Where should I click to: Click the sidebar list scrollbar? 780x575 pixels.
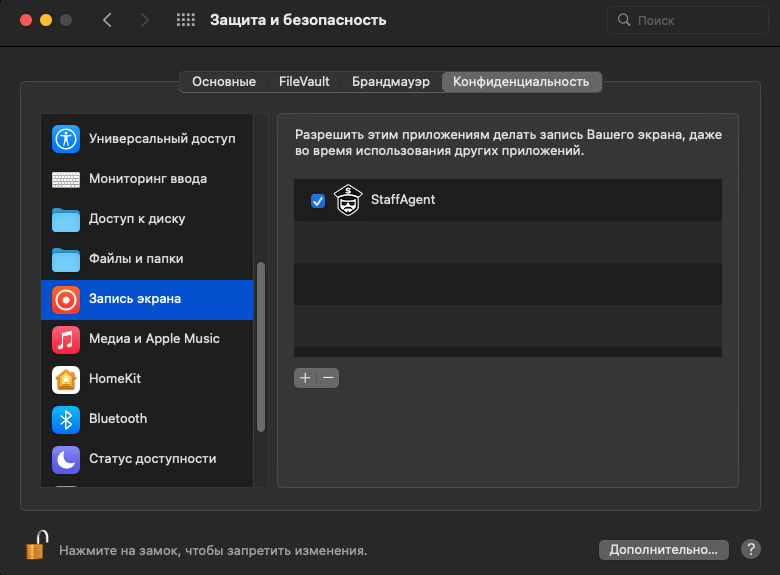click(261, 346)
